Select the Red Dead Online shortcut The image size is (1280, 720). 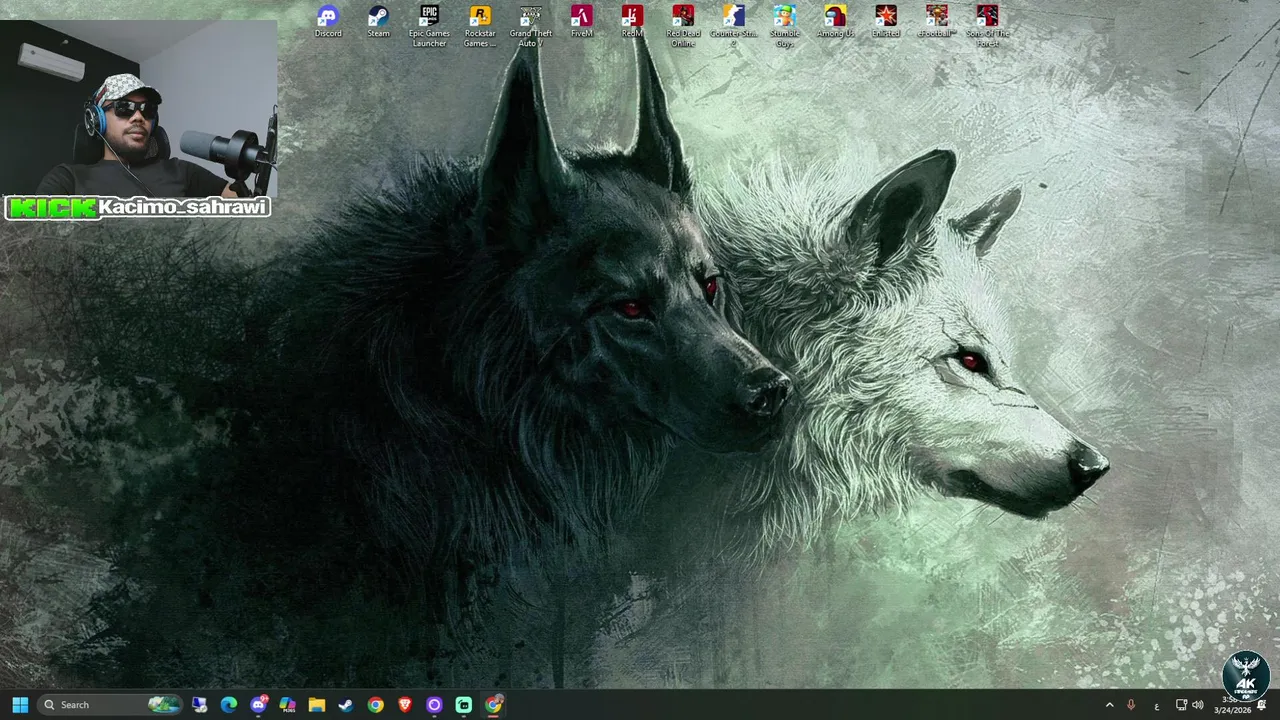[683, 26]
